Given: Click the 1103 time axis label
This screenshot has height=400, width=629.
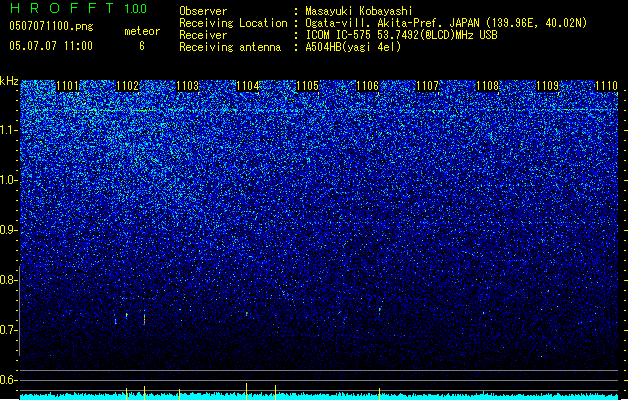Looking at the screenshot, I should 188,86.
